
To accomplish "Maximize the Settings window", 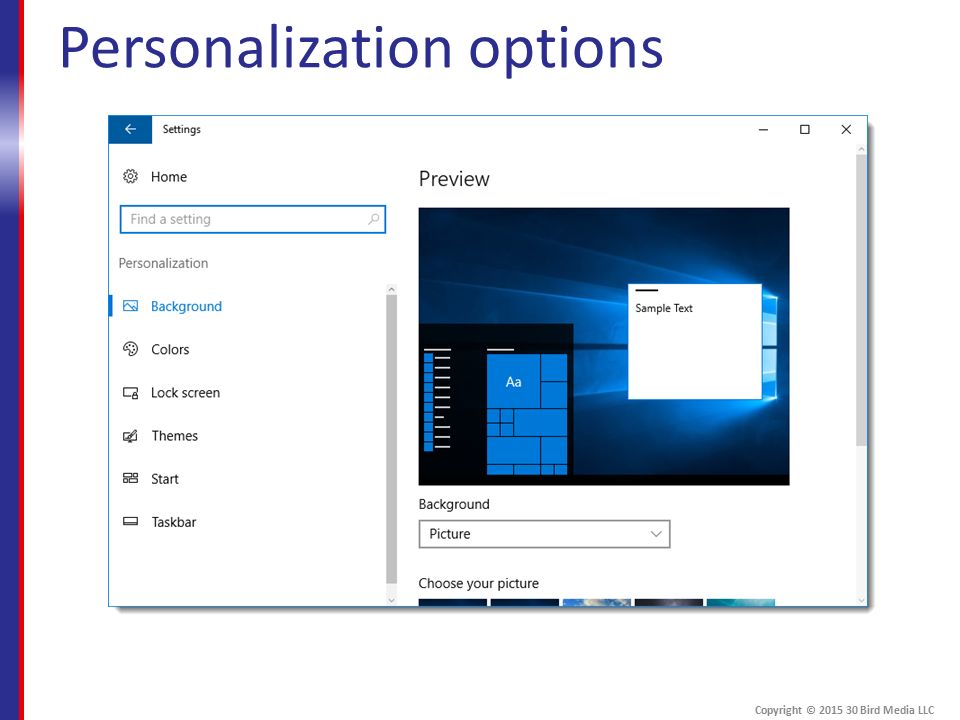I will tap(804, 129).
